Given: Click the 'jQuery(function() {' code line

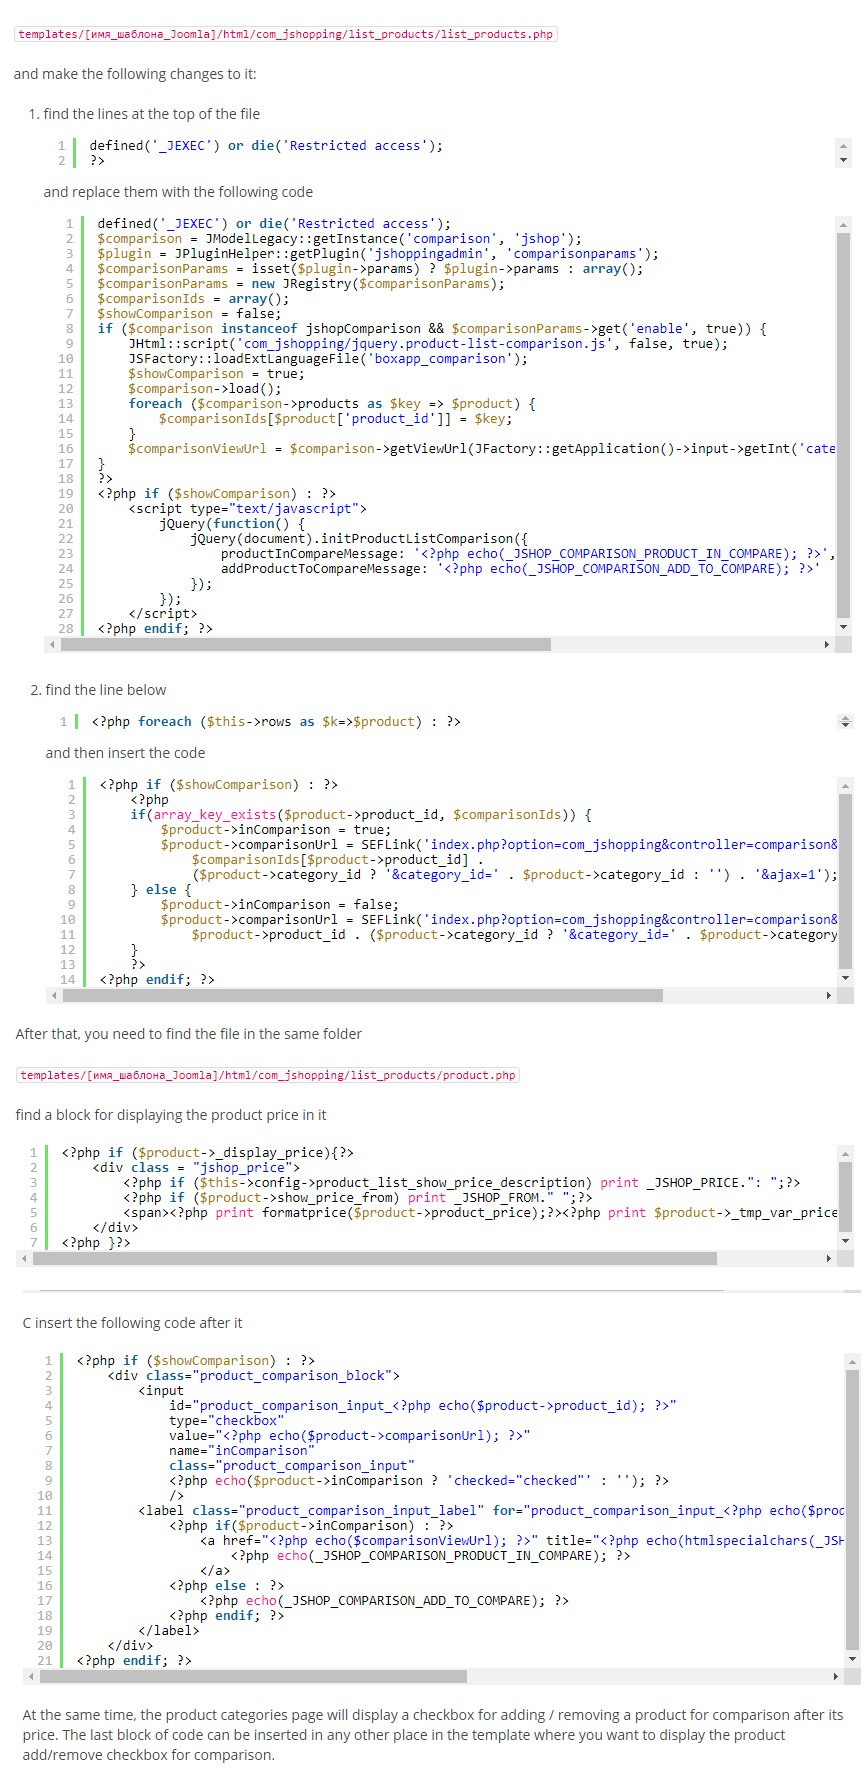Looking at the screenshot, I should tap(232, 524).
